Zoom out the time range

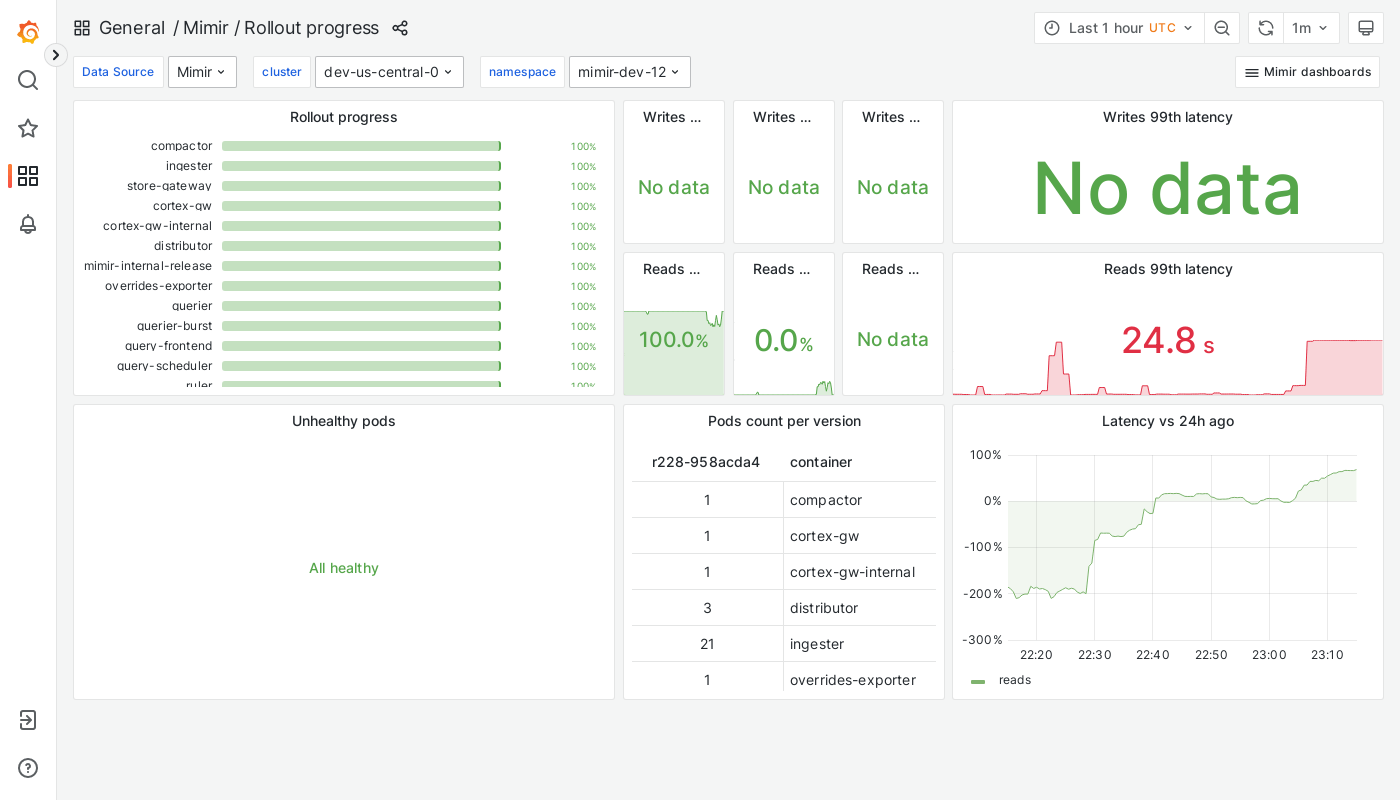(x=1222, y=28)
